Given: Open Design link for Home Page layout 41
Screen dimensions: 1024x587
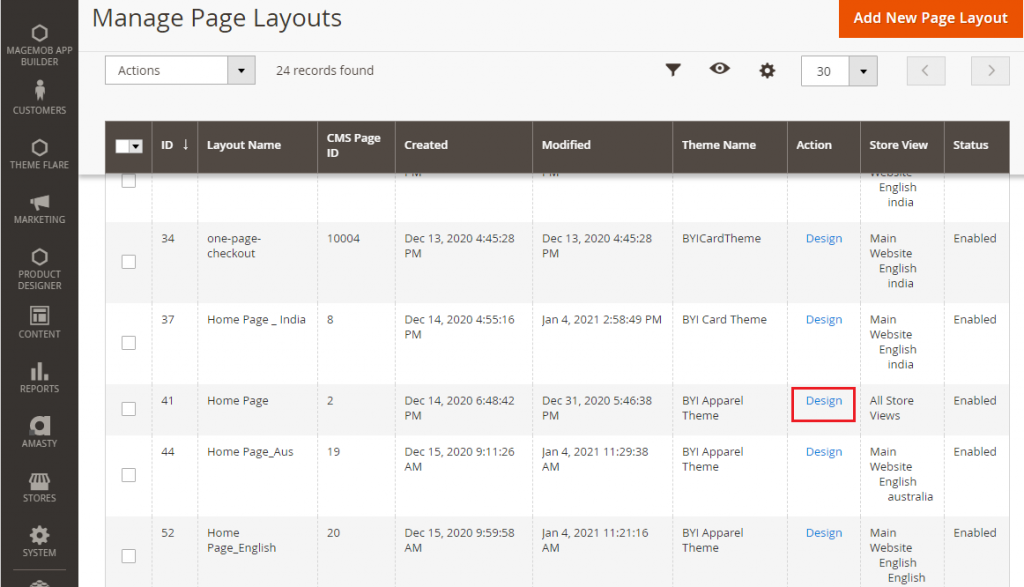Looking at the screenshot, I should click(823, 401).
